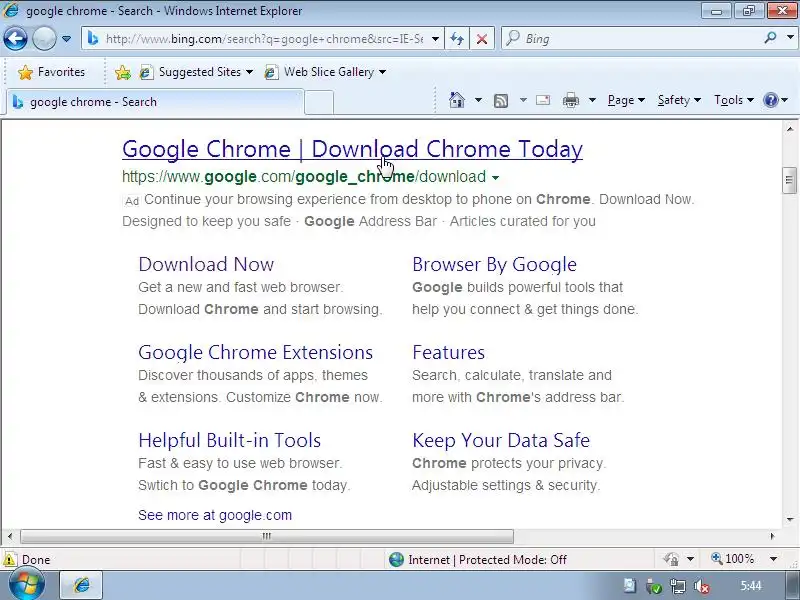Open Keep Your Data Safe link
800x600 pixels.
point(501,440)
